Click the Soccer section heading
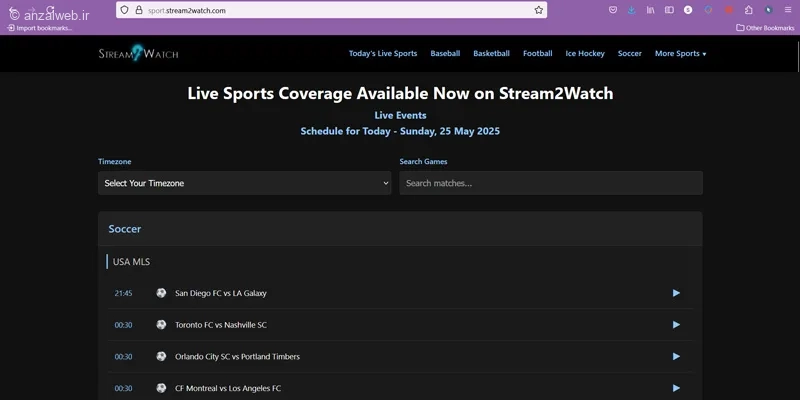Viewport: 800px width, 400px height. tap(124, 229)
